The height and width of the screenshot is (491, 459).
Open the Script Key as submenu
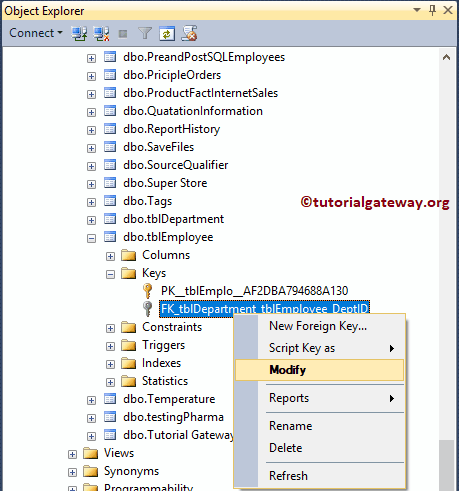(x=319, y=348)
